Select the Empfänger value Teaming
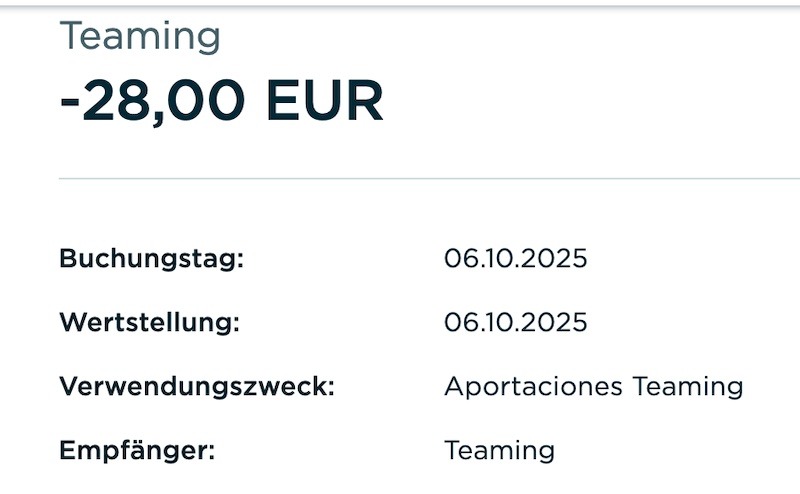The image size is (800, 494). pos(499,450)
